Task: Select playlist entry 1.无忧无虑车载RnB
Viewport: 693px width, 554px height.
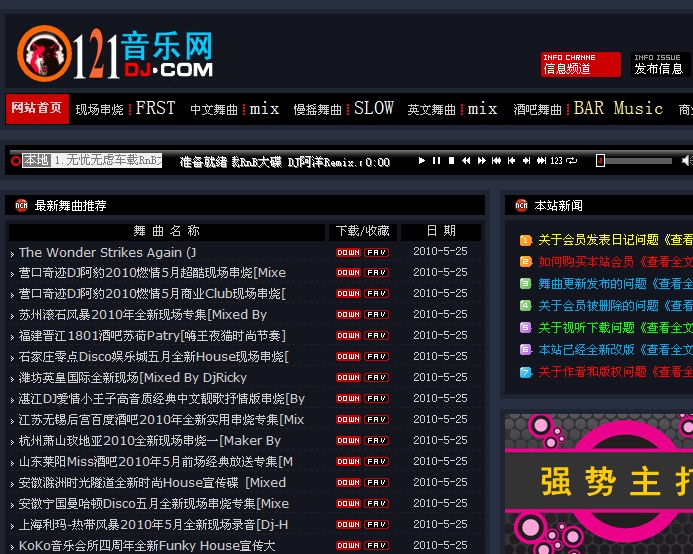Action: (x=107, y=160)
